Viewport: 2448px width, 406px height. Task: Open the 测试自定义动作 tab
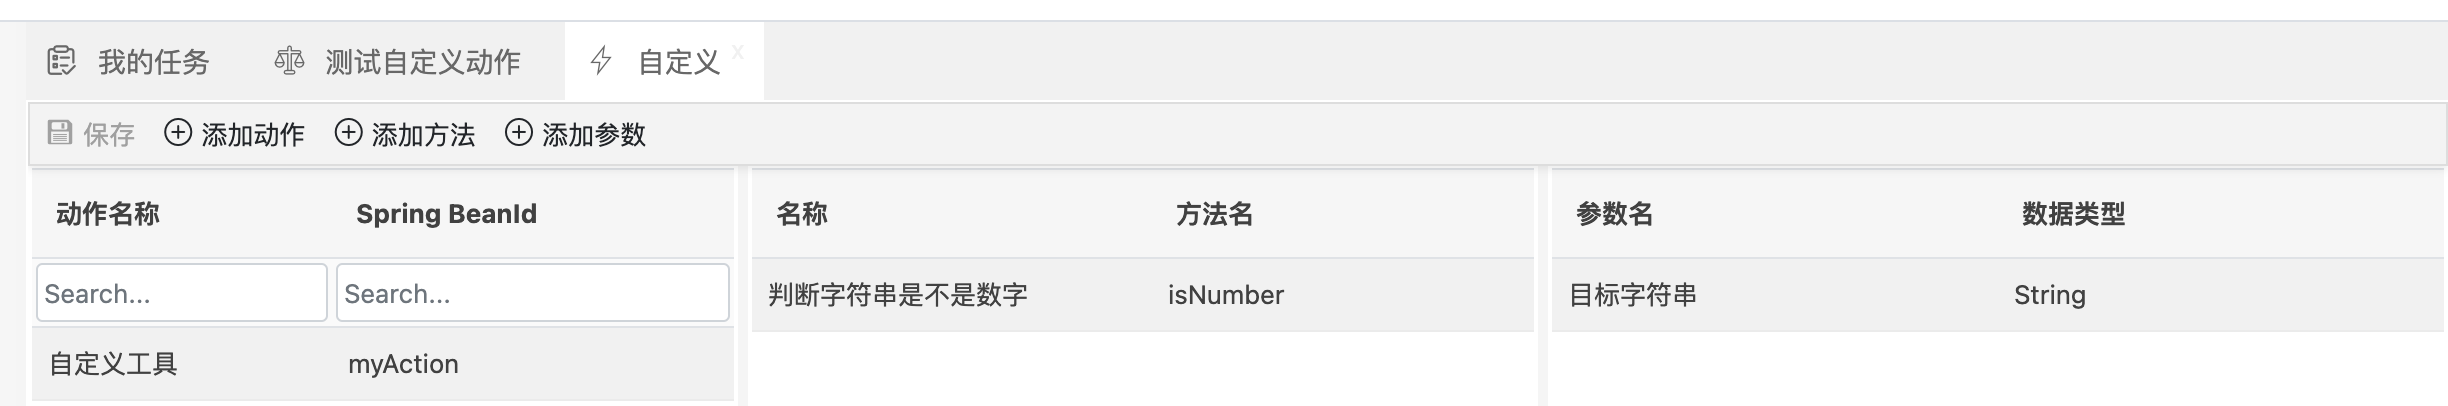(422, 62)
